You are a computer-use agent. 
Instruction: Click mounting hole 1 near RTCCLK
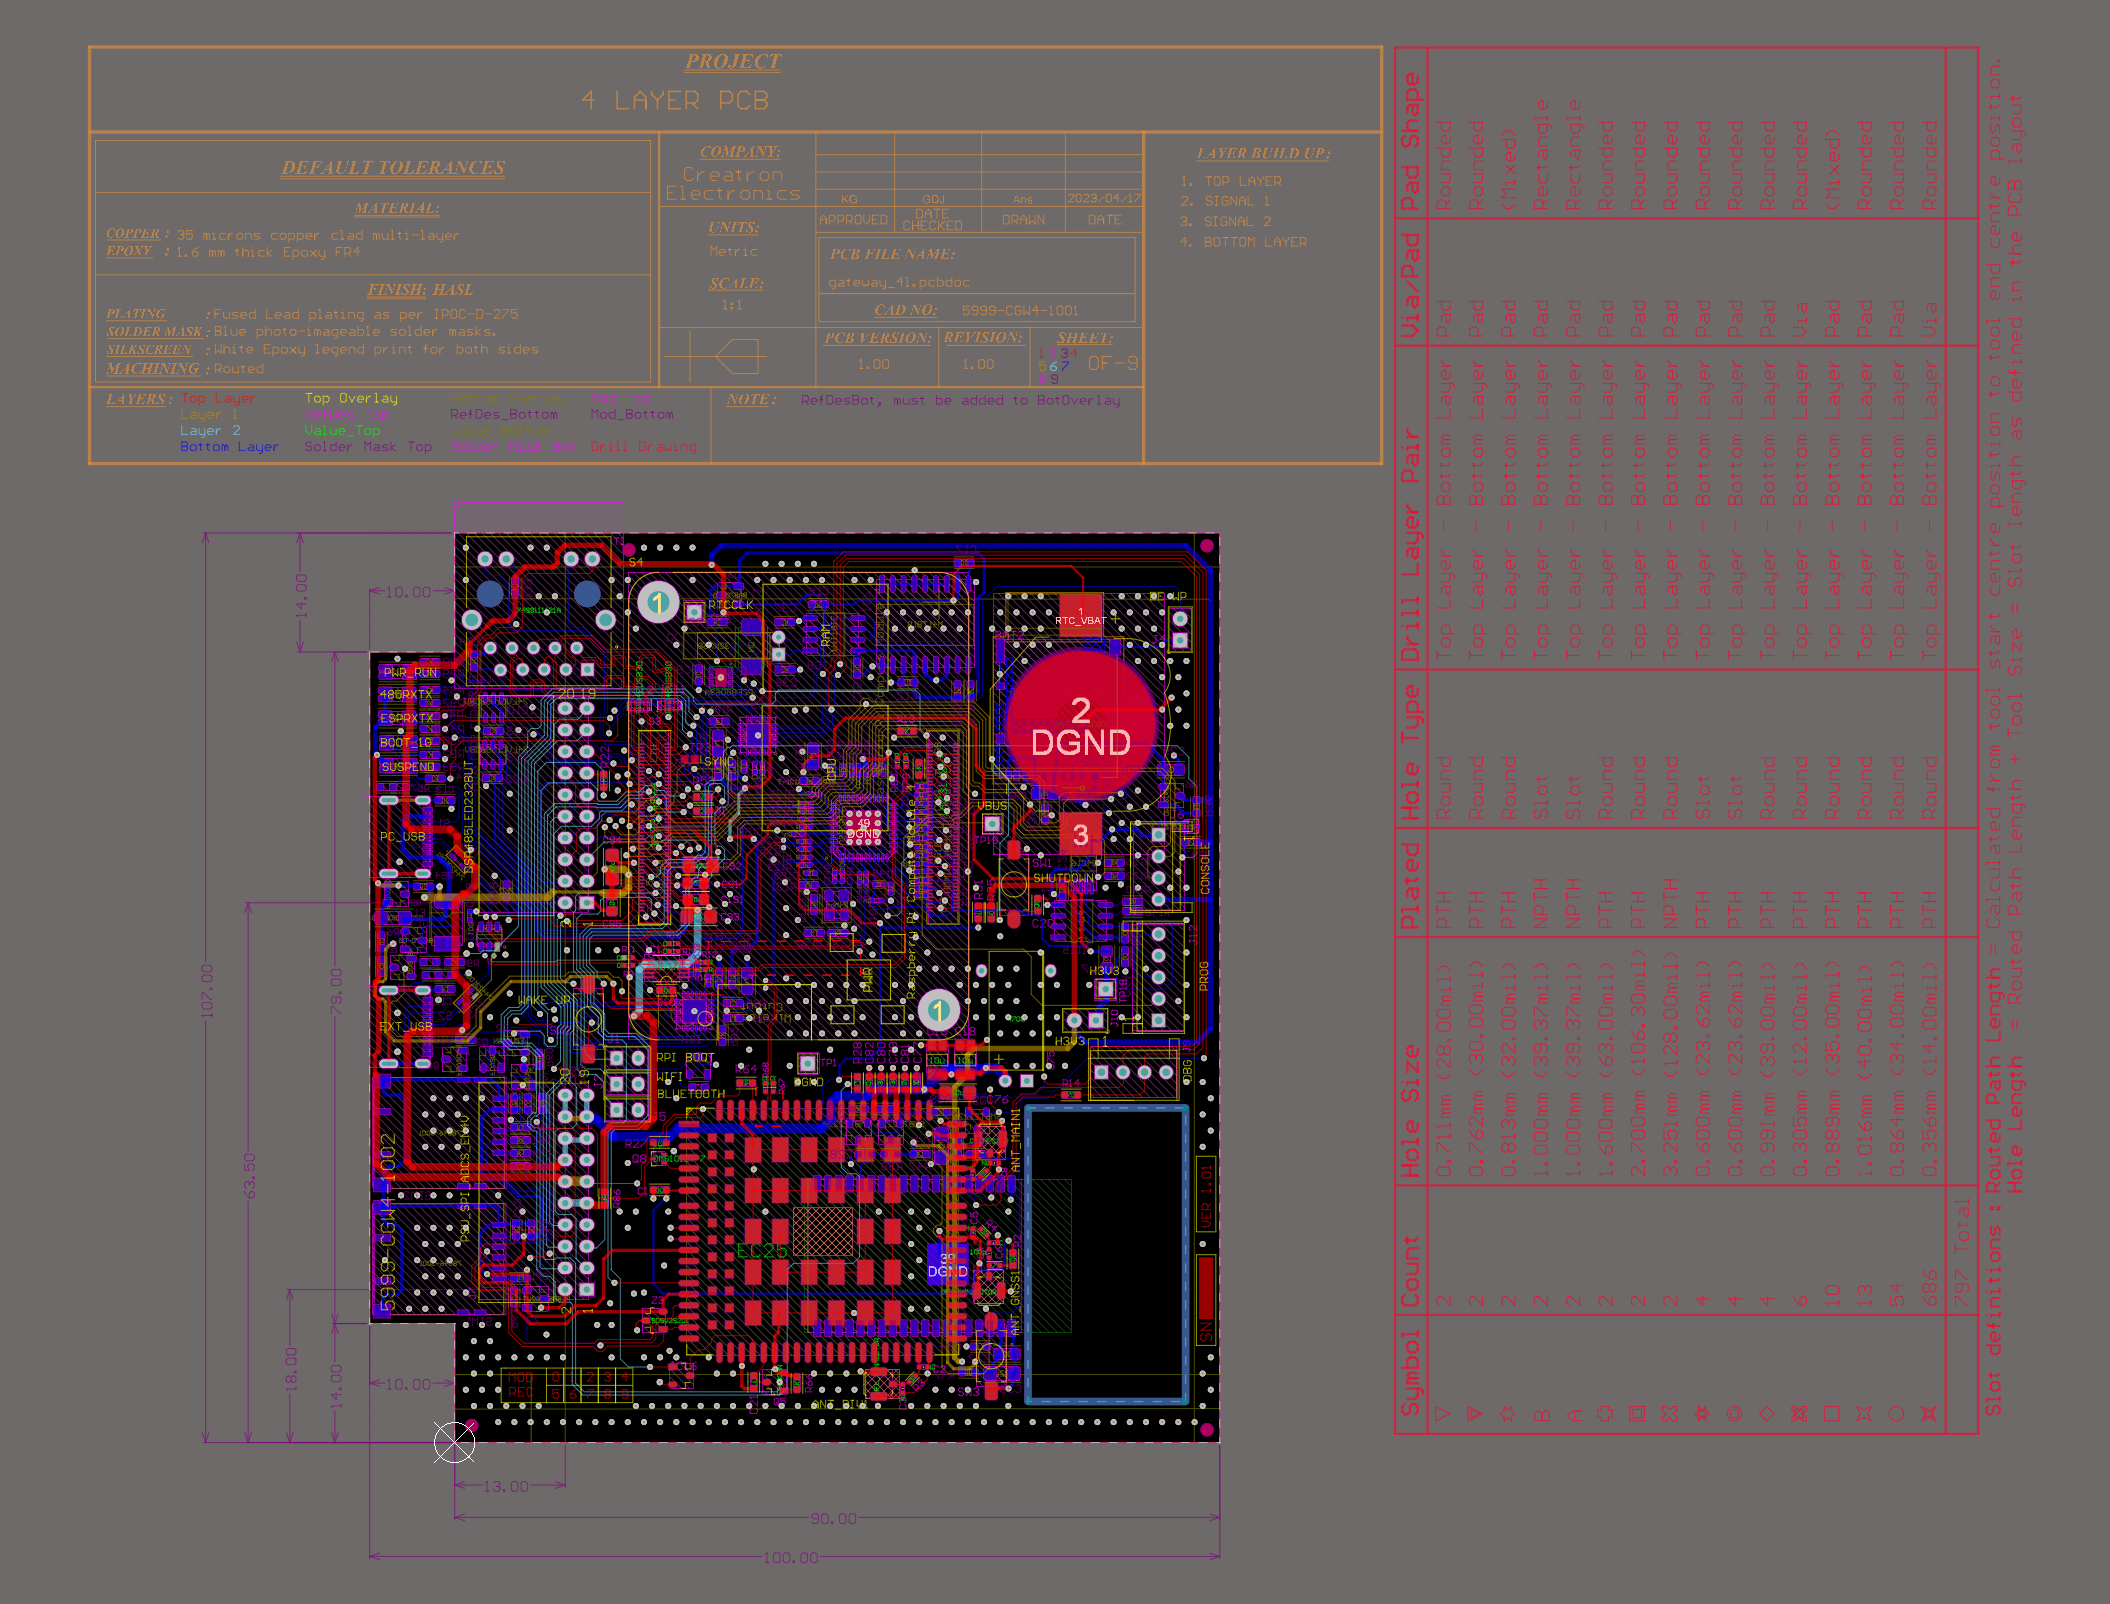(x=658, y=602)
